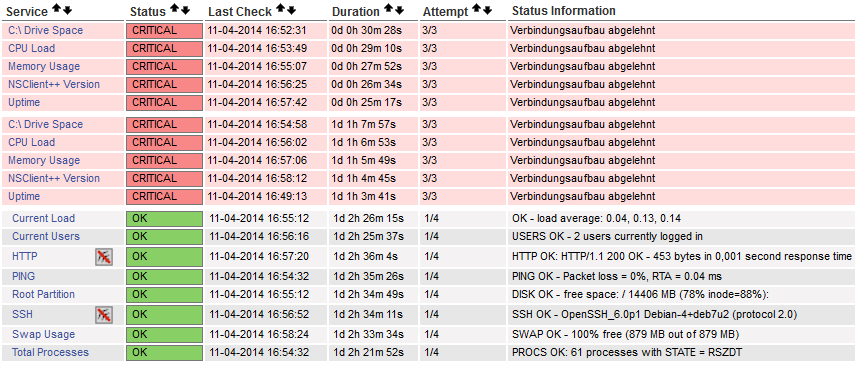The width and height of the screenshot is (855, 380).
Task: Open the Total Processes service link
Action: pos(50,352)
